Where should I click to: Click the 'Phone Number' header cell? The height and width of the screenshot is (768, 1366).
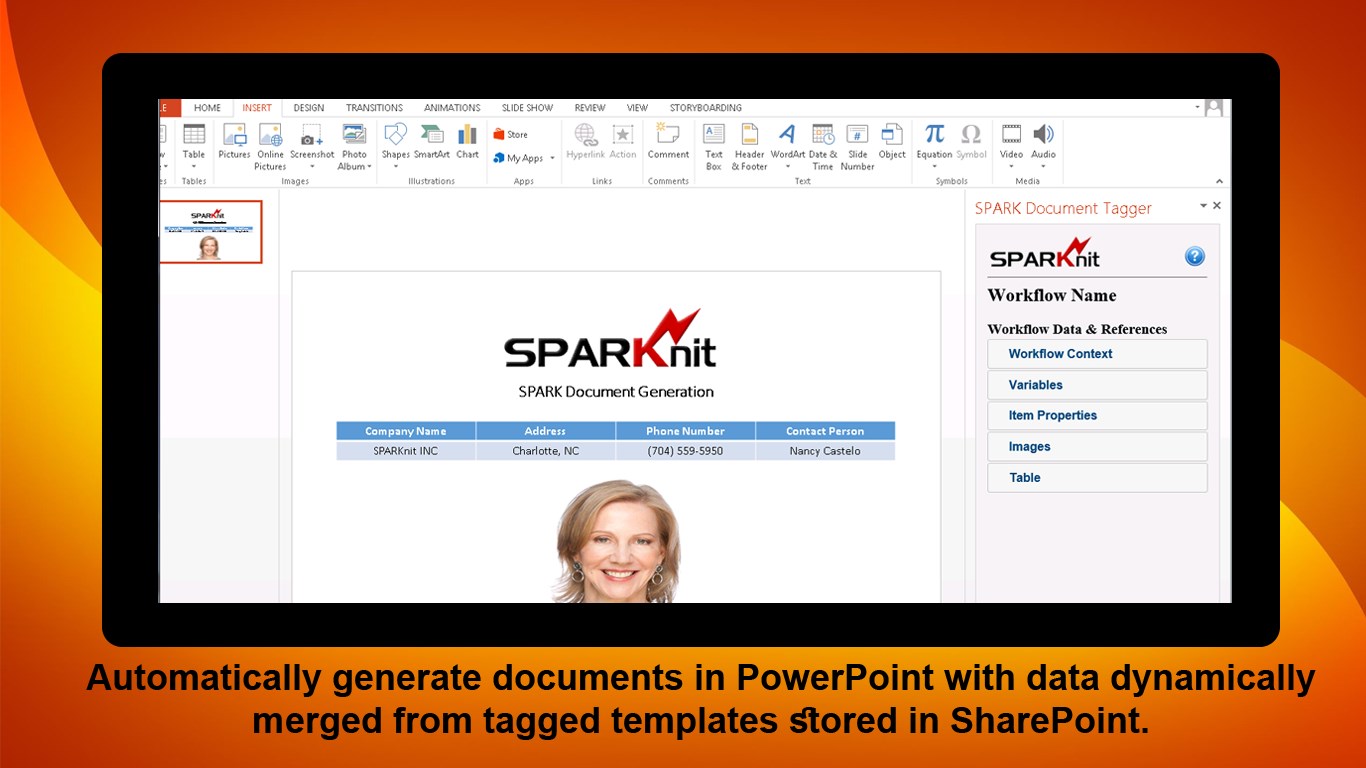tap(685, 431)
